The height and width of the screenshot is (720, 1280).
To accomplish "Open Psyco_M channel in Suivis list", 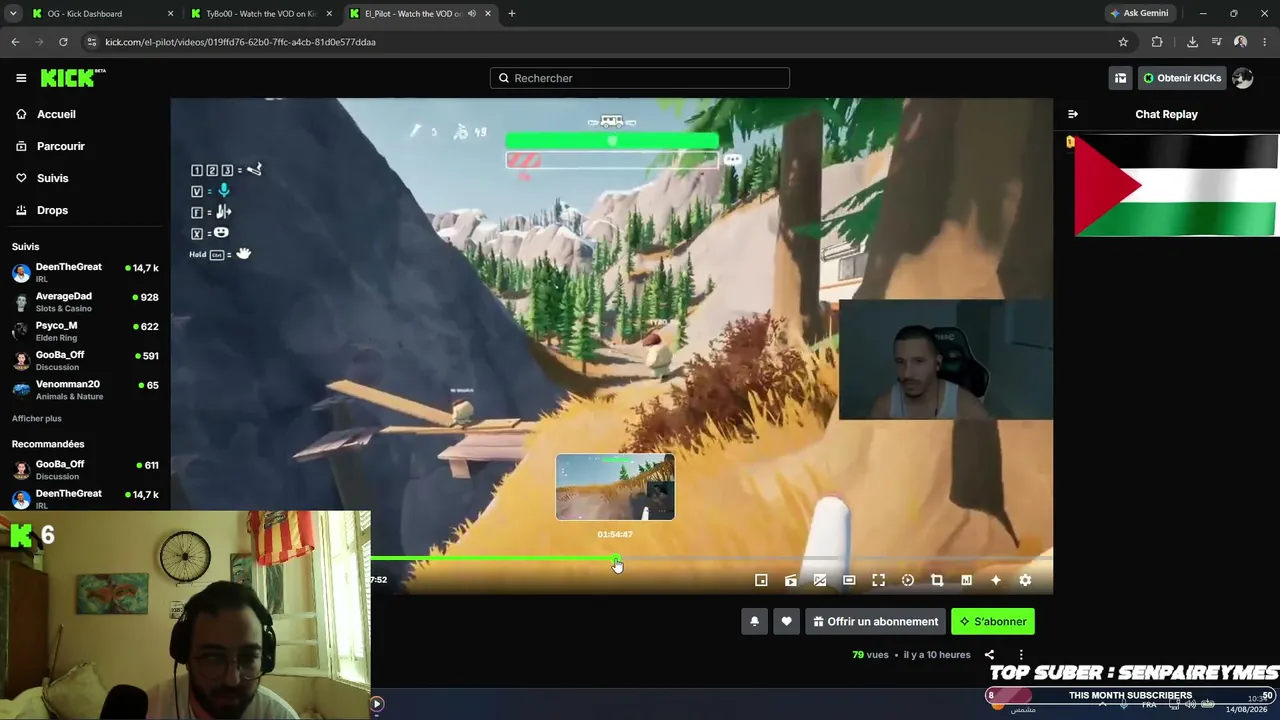I will point(85,331).
